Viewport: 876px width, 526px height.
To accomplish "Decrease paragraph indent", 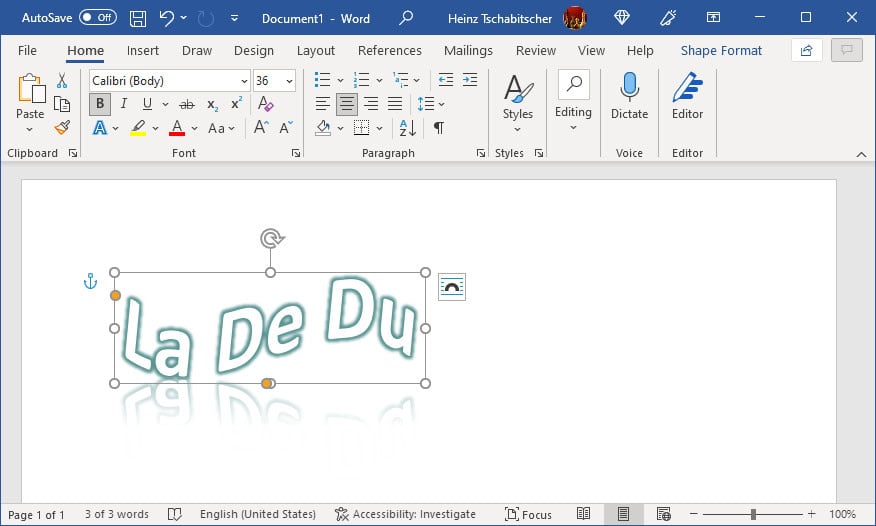I will click(x=445, y=80).
